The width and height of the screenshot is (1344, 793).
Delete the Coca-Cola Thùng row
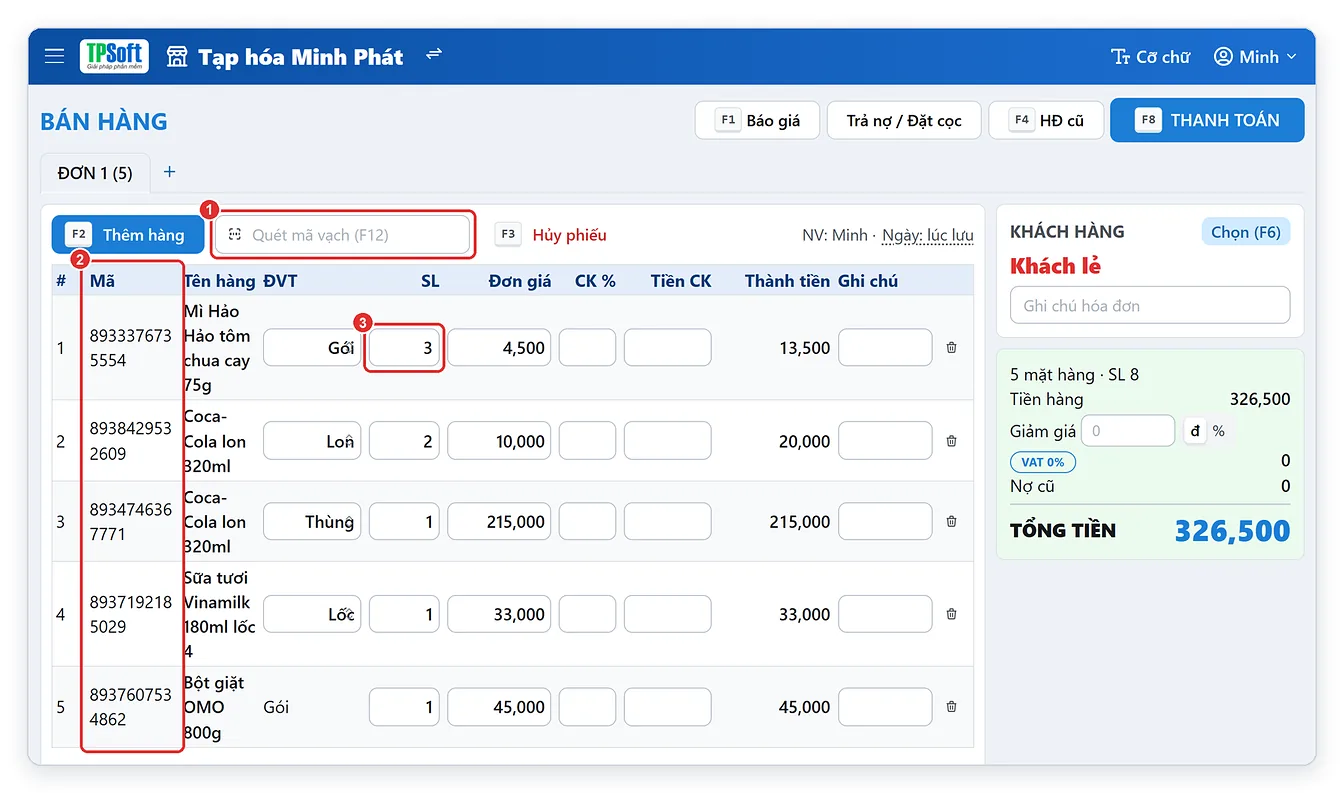951,521
